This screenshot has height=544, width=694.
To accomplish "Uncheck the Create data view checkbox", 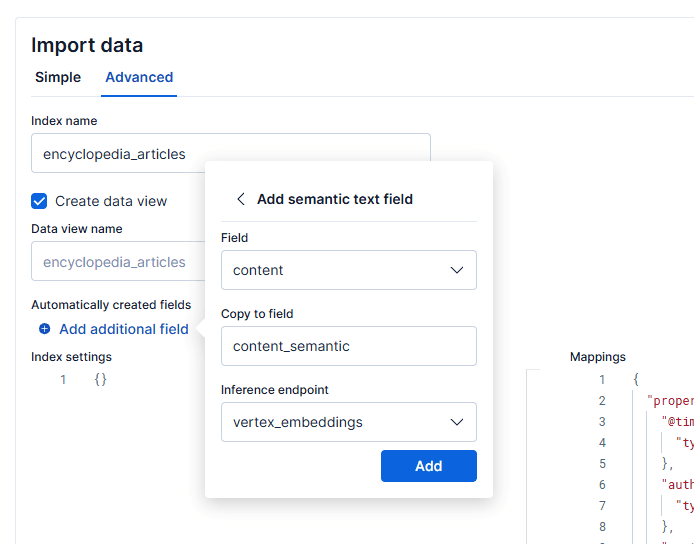I will pos(39,201).
